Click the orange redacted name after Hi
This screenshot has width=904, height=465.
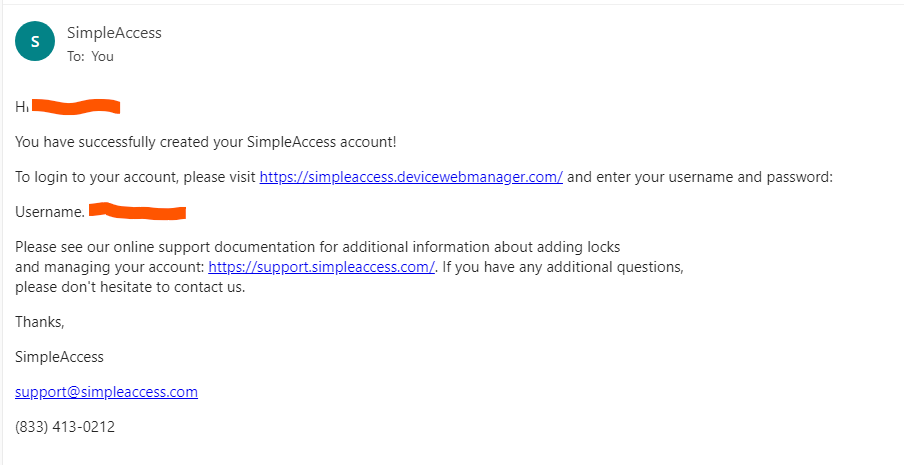(x=76, y=107)
